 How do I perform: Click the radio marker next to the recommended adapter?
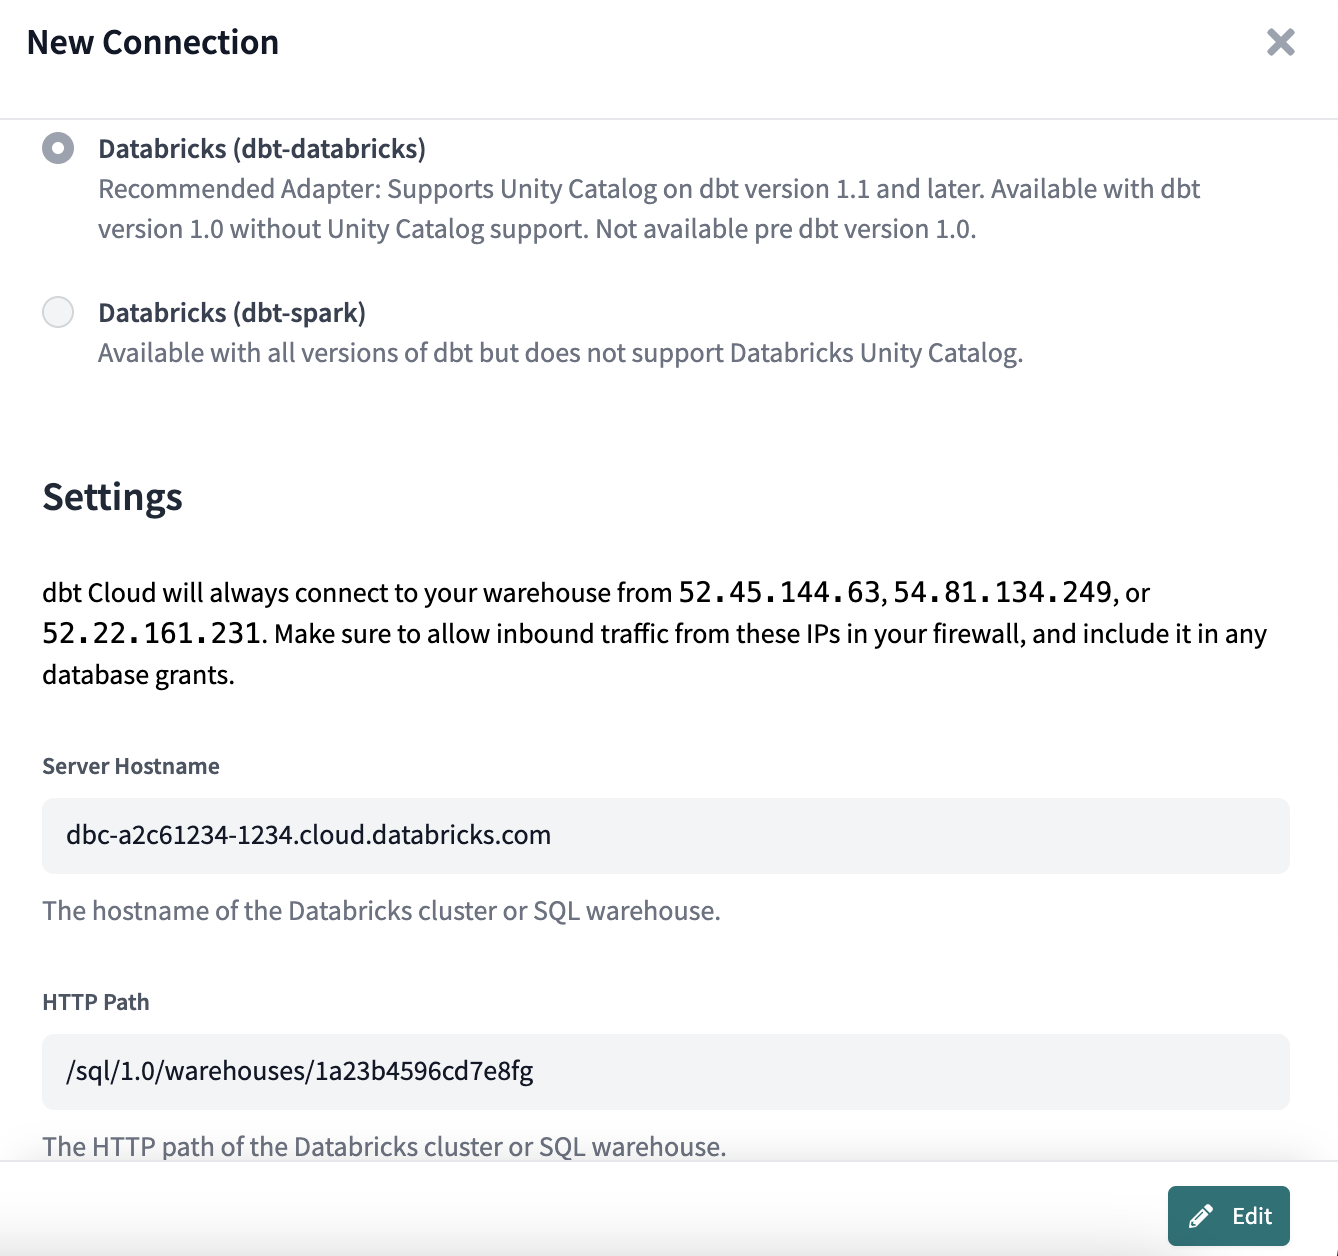pyautogui.click(x=58, y=148)
